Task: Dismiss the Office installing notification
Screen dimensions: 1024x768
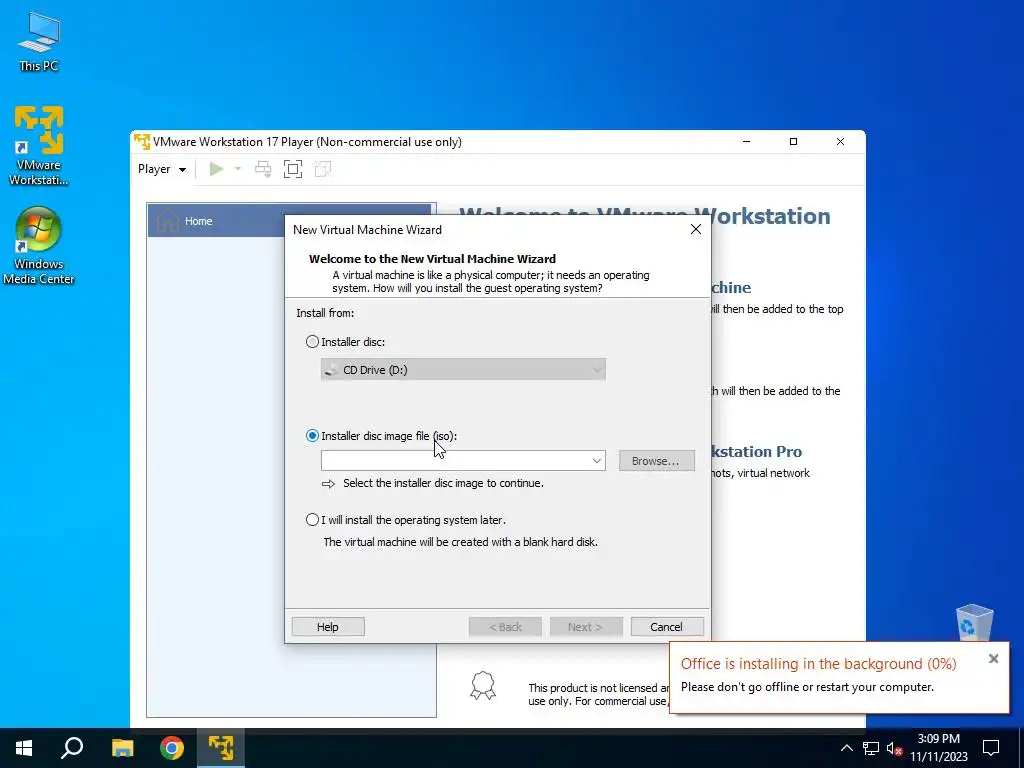Action: [x=993, y=658]
